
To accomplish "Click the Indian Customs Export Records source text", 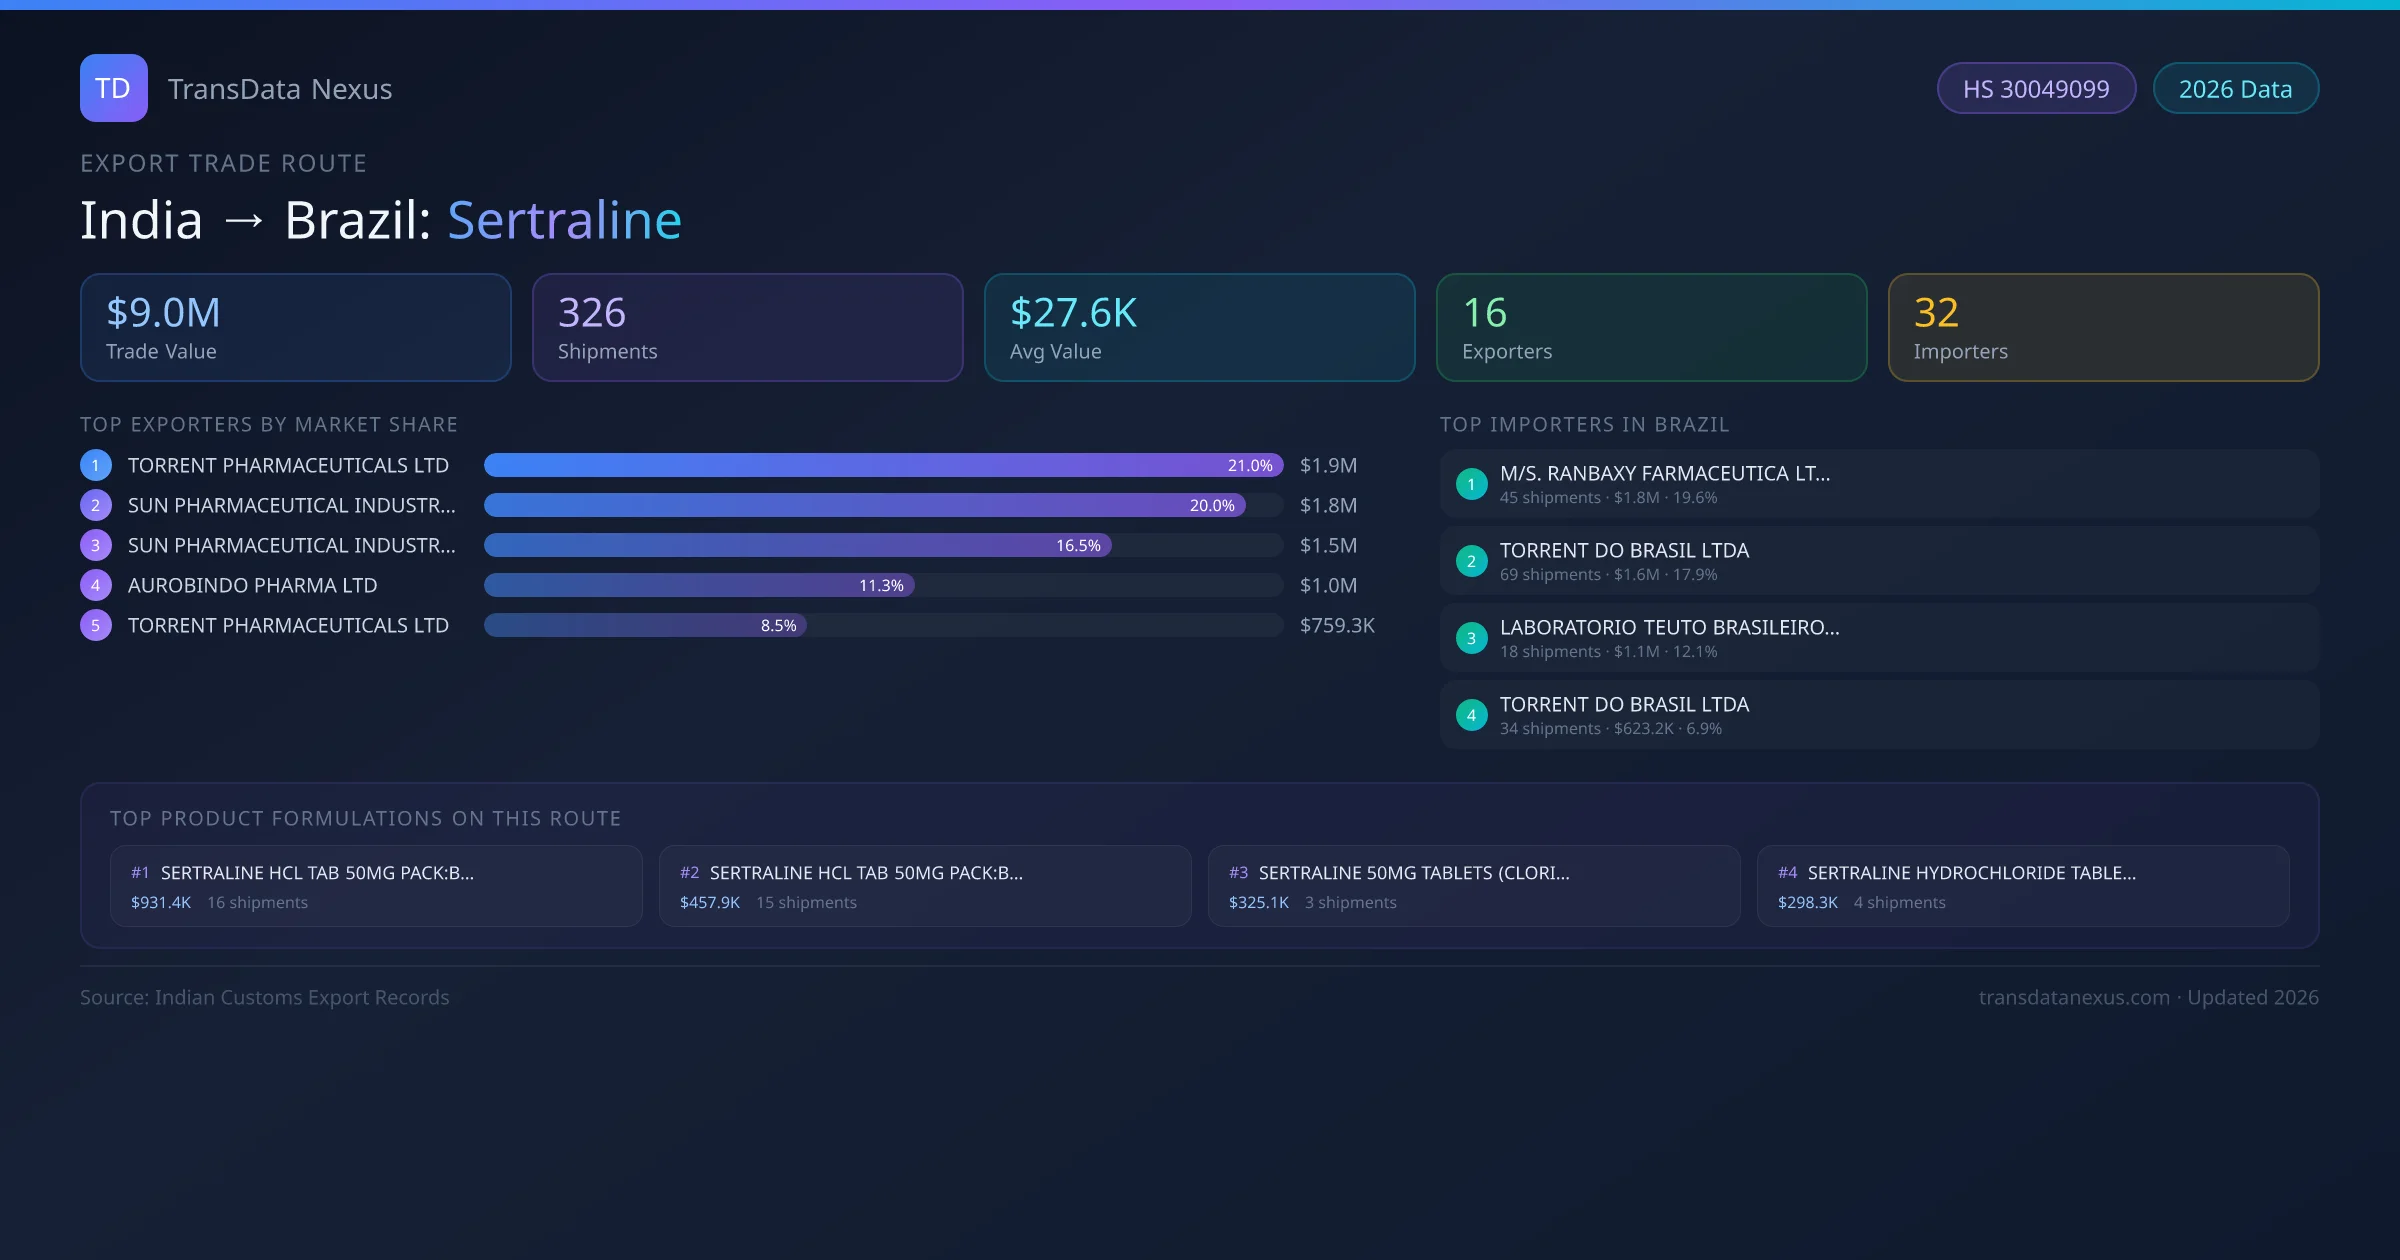I will pyautogui.click(x=264, y=997).
